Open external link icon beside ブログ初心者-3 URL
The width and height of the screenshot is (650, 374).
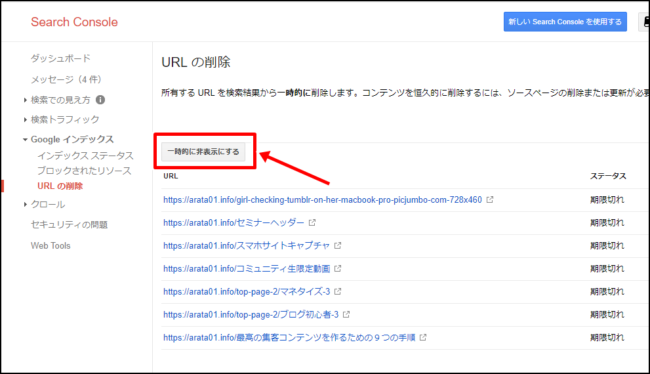pyautogui.click(x=347, y=315)
